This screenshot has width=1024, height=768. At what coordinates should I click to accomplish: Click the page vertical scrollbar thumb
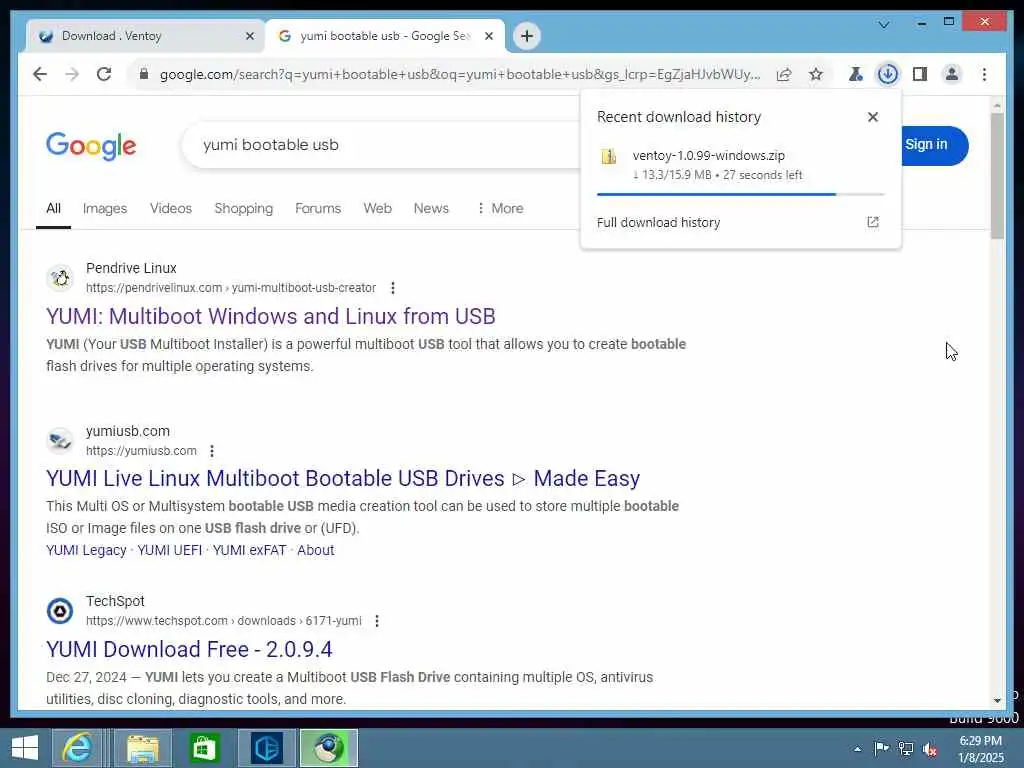pyautogui.click(x=997, y=176)
